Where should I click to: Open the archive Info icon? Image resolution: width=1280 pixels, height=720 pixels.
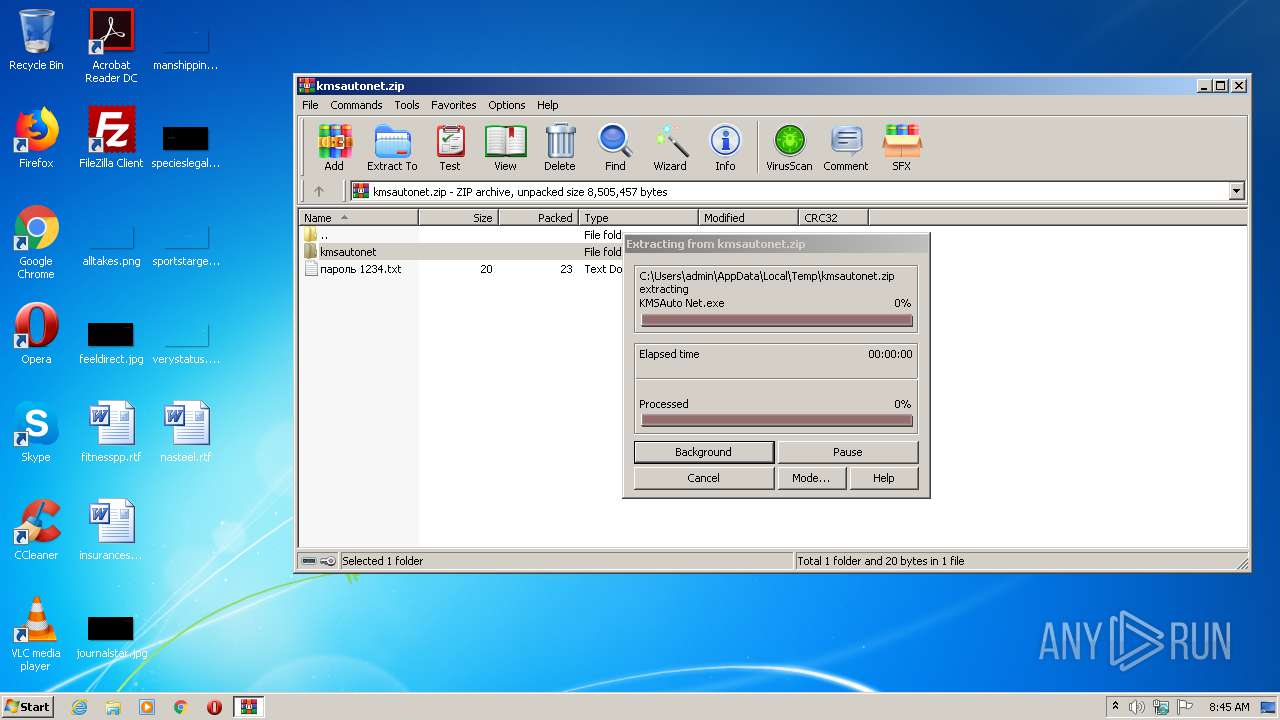[x=725, y=148]
